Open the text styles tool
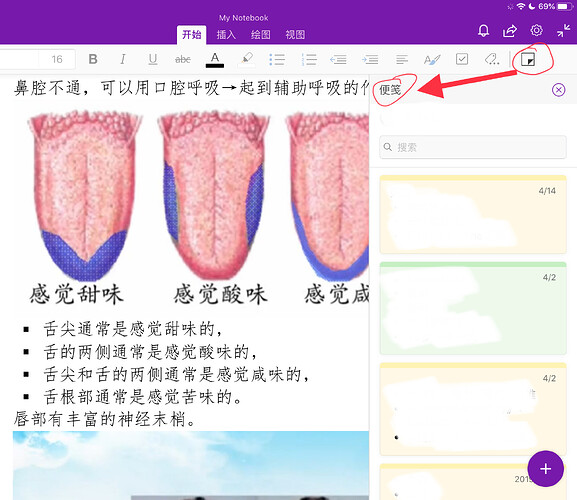This screenshot has width=577, height=500. [432, 59]
